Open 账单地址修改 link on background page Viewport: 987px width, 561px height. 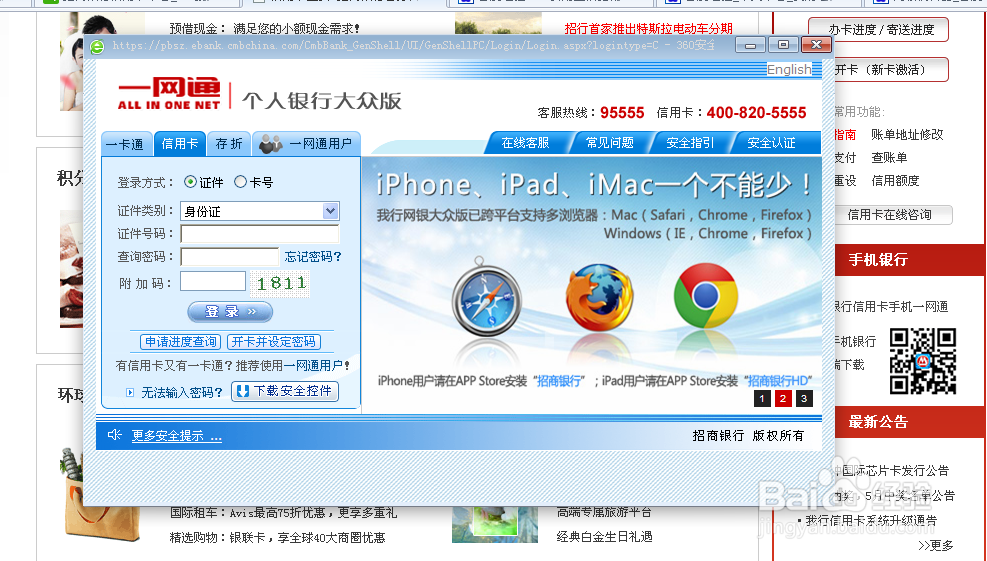(x=907, y=134)
